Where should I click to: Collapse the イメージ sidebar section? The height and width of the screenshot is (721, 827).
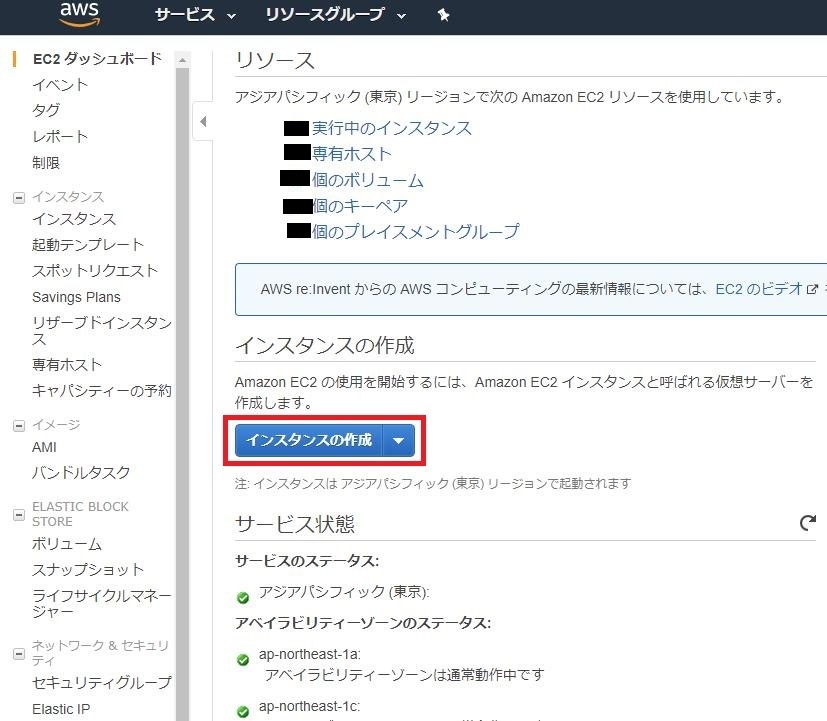click(x=17, y=424)
